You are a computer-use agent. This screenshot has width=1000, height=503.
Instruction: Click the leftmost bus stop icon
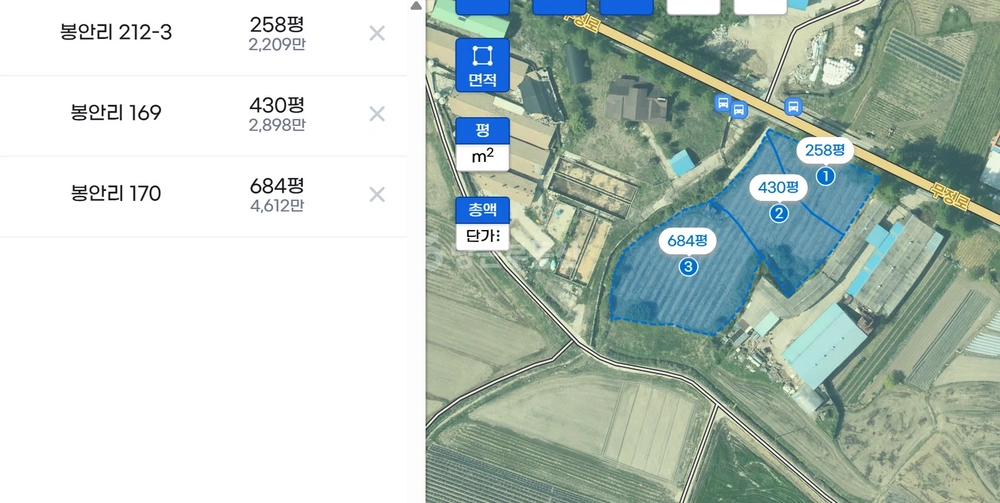click(723, 102)
